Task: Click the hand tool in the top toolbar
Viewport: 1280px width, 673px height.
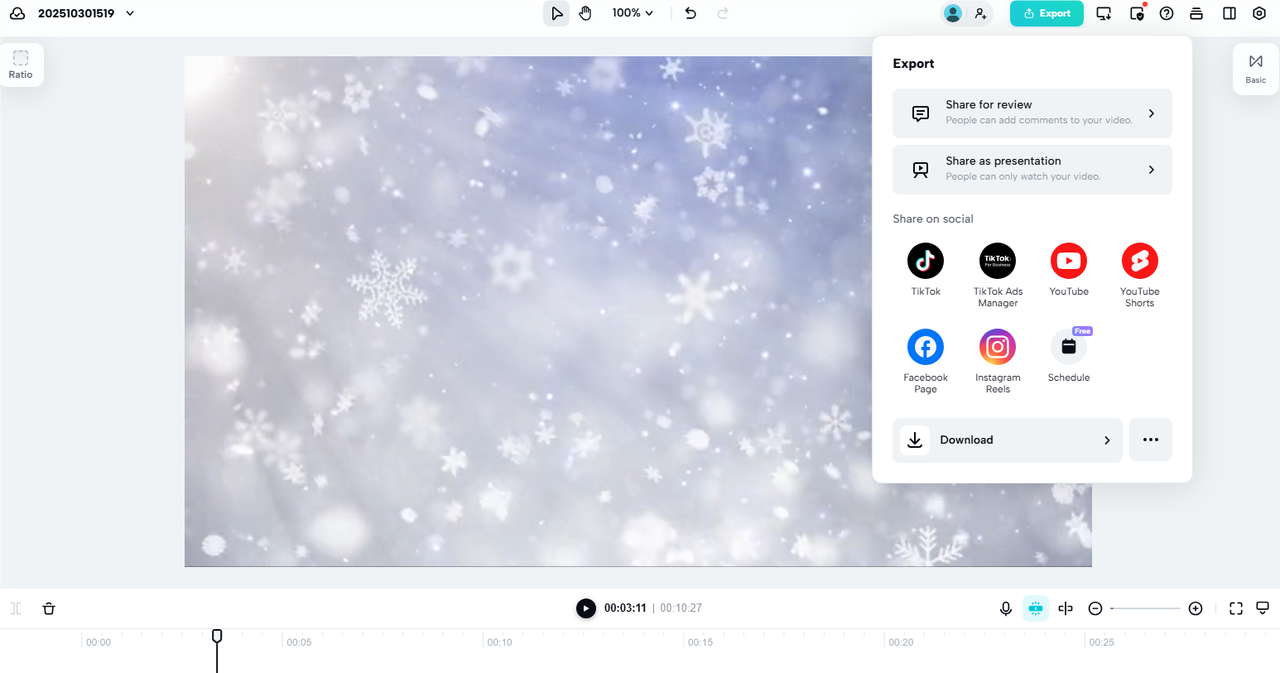Action: (585, 13)
